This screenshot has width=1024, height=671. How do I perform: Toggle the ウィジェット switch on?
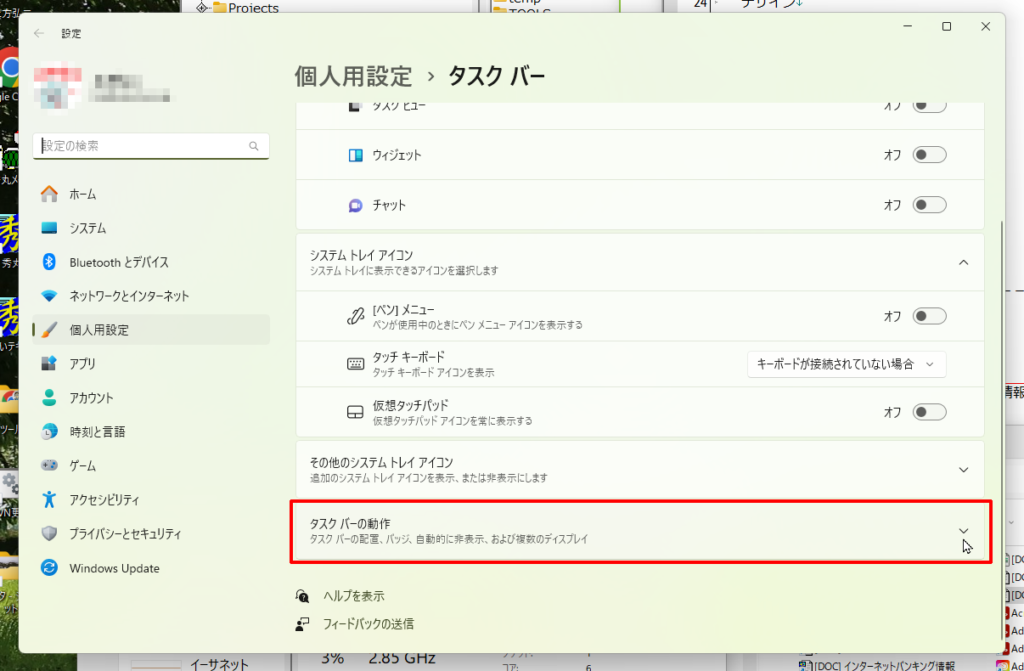click(929, 155)
